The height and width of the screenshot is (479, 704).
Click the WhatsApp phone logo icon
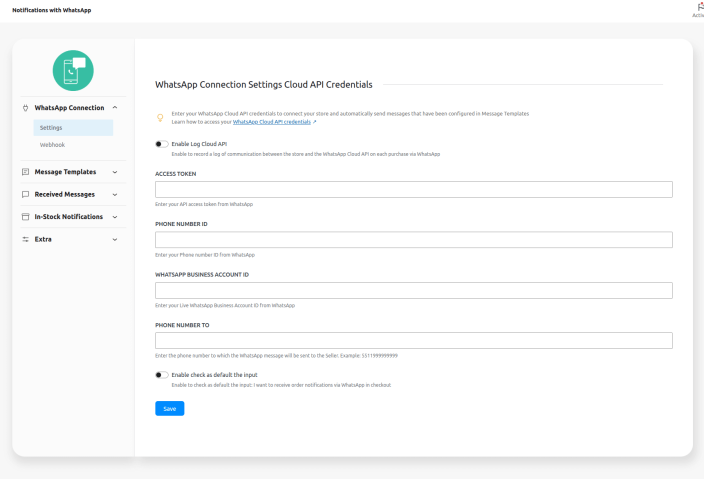point(73,69)
